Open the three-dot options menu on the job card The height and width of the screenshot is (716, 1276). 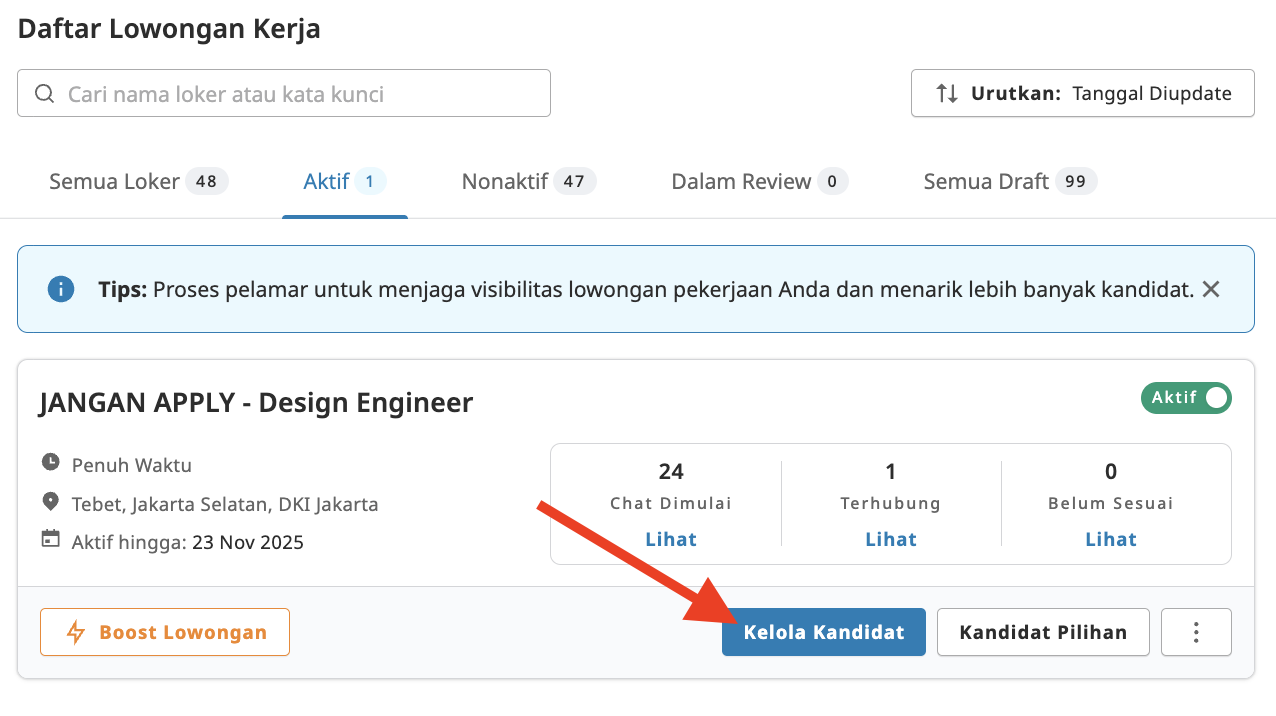[1196, 631]
